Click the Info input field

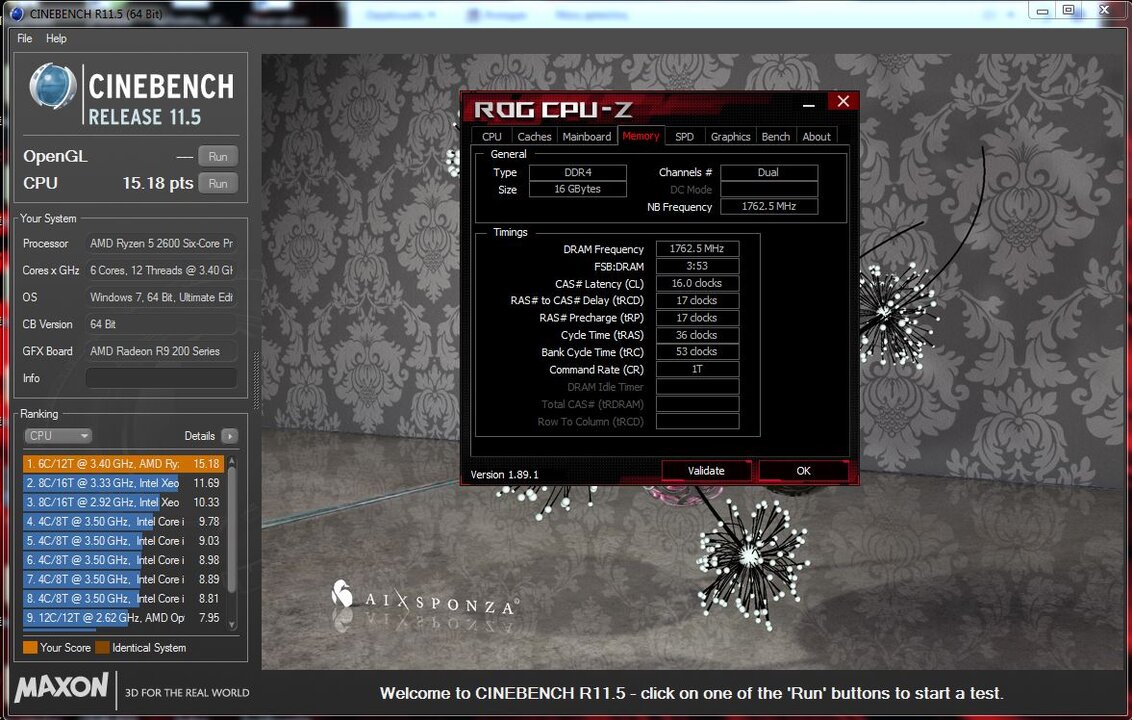coord(162,378)
